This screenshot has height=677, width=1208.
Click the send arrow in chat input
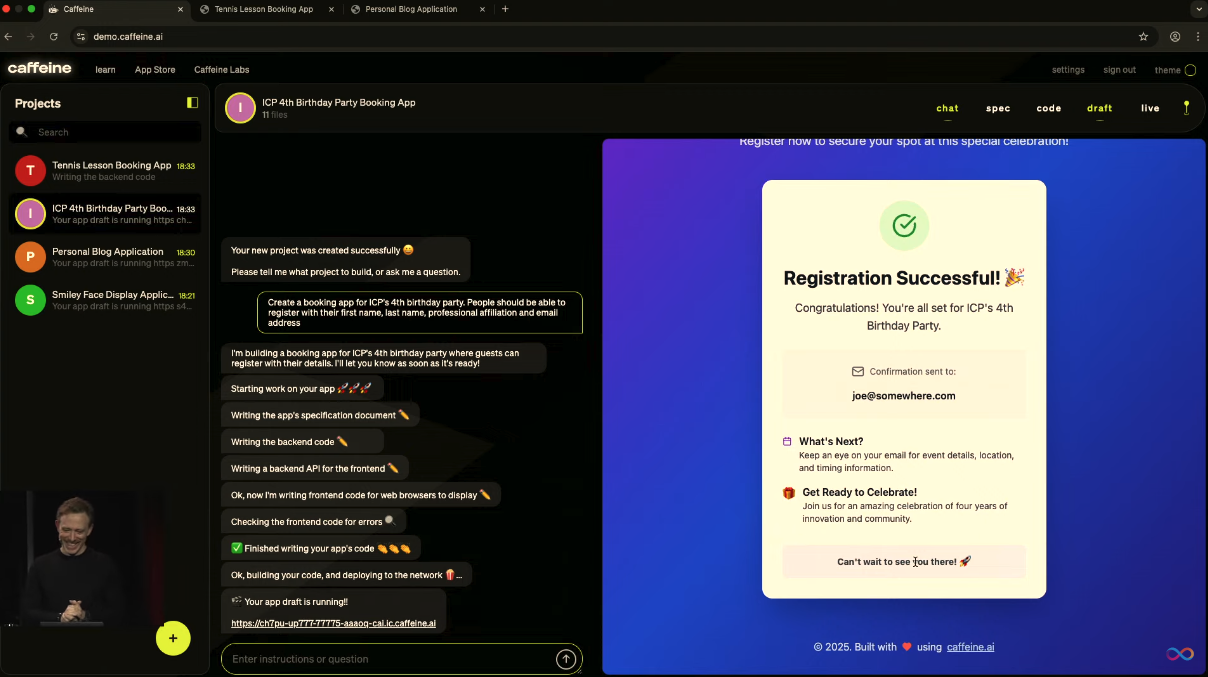pyautogui.click(x=566, y=659)
